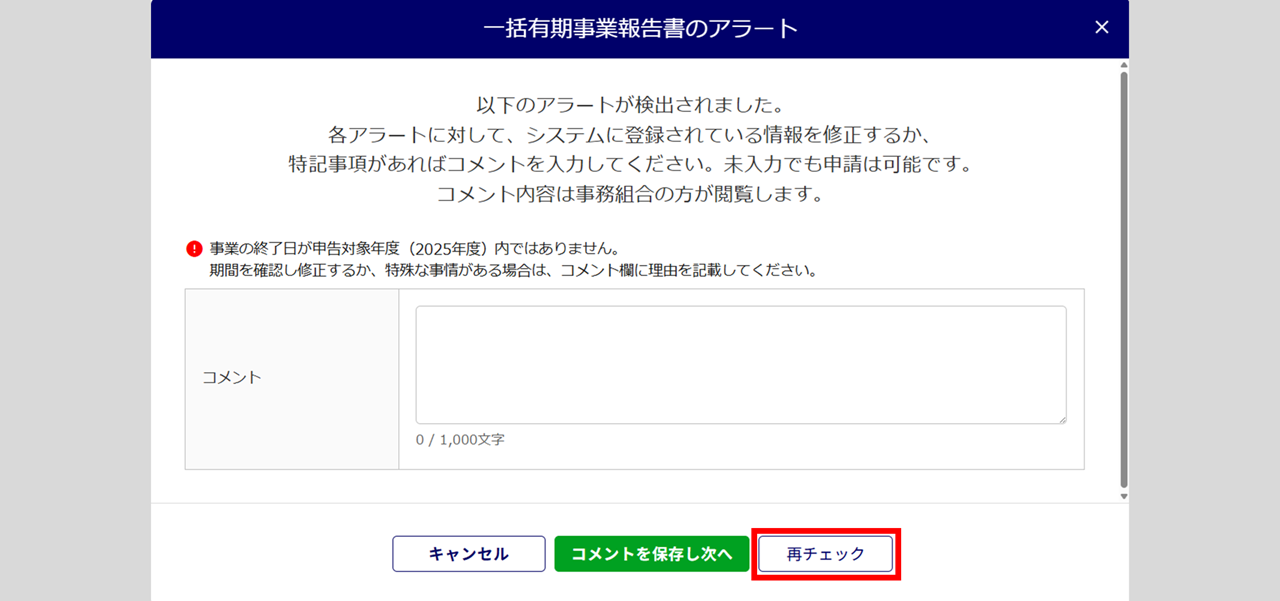Click the dialog's vertical scrollbar thumb
The height and width of the screenshot is (601, 1280).
tap(1123, 280)
